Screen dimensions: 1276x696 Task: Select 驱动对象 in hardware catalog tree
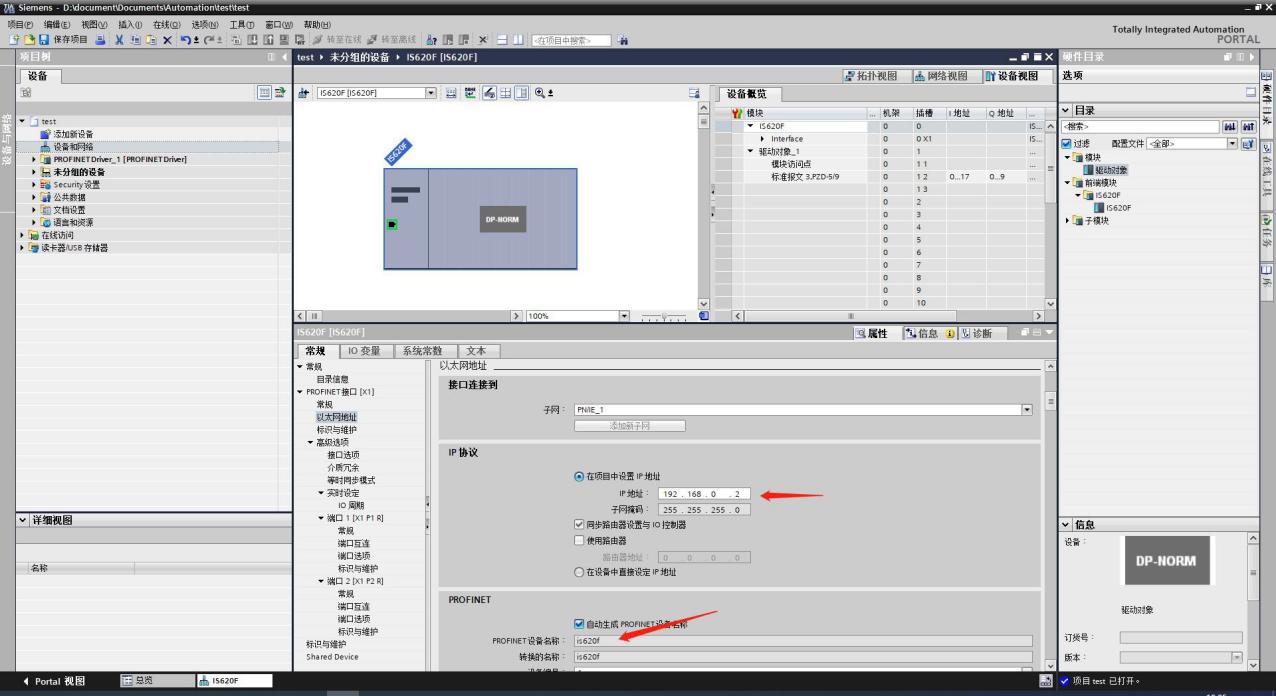(x=1111, y=170)
